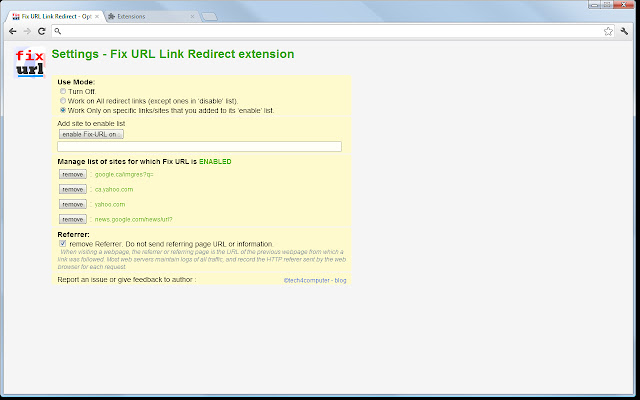This screenshot has width=640, height=400.
Task: Click the google.ca/imgres?q= site entry
Action: click(x=124, y=174)
